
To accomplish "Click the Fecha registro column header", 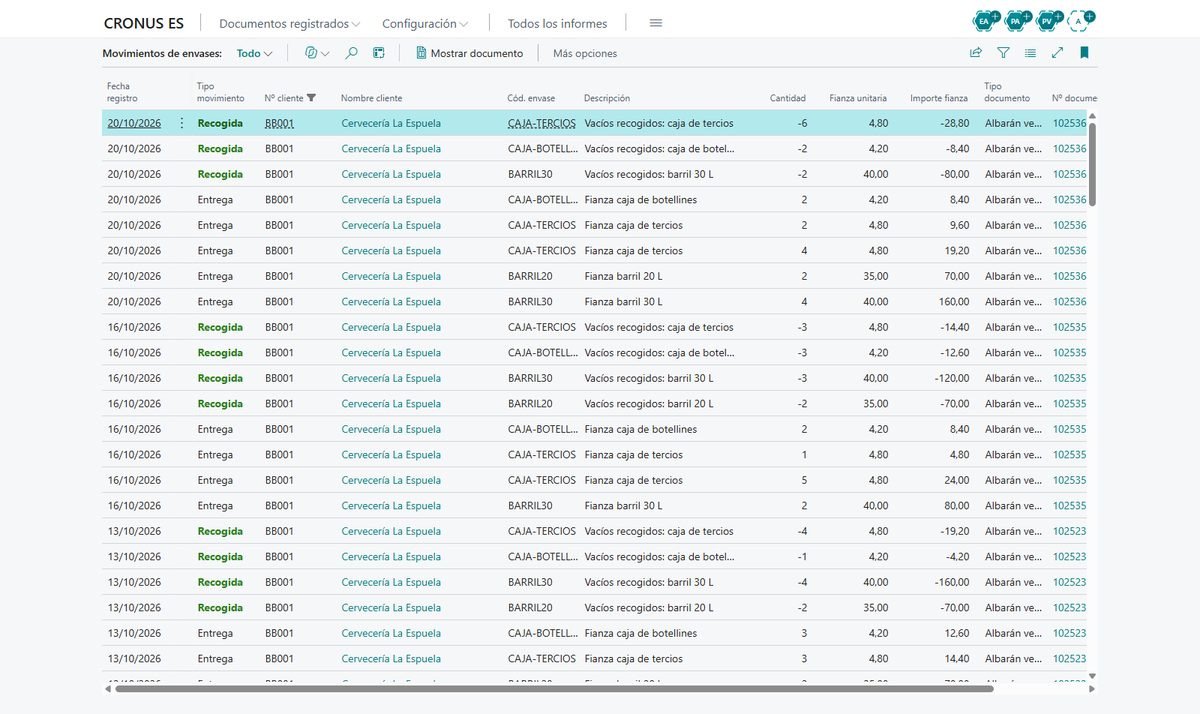I will click(x=122, y=92).
